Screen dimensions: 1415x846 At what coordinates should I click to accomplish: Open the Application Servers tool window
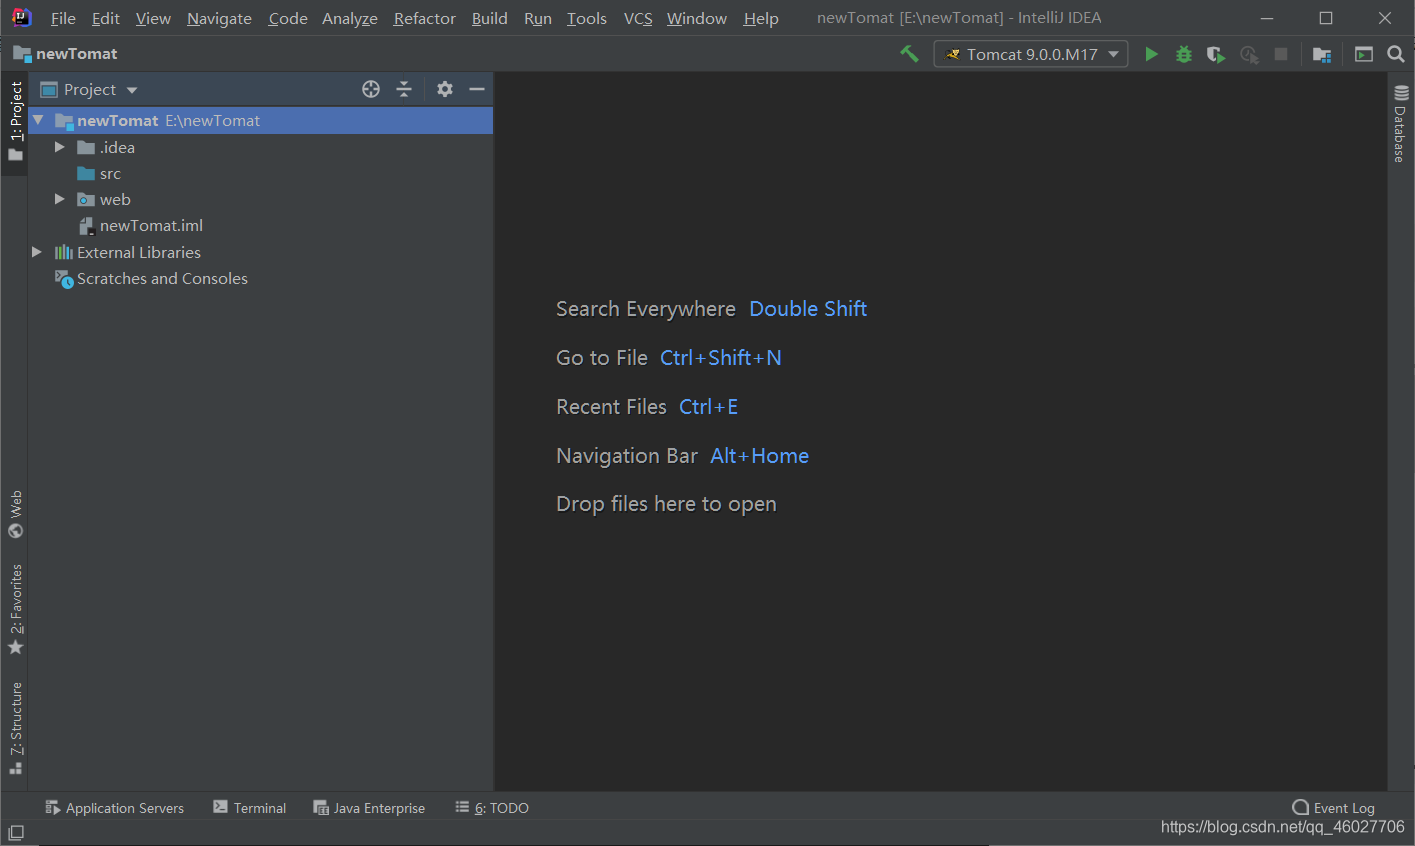click(x=114, y=808)
